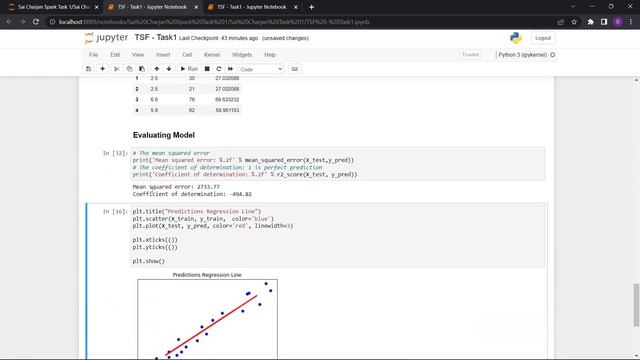Go forward with the browser forward arrow
The width and height of the screenshot is (640, 360).
(x=22, y=22)
